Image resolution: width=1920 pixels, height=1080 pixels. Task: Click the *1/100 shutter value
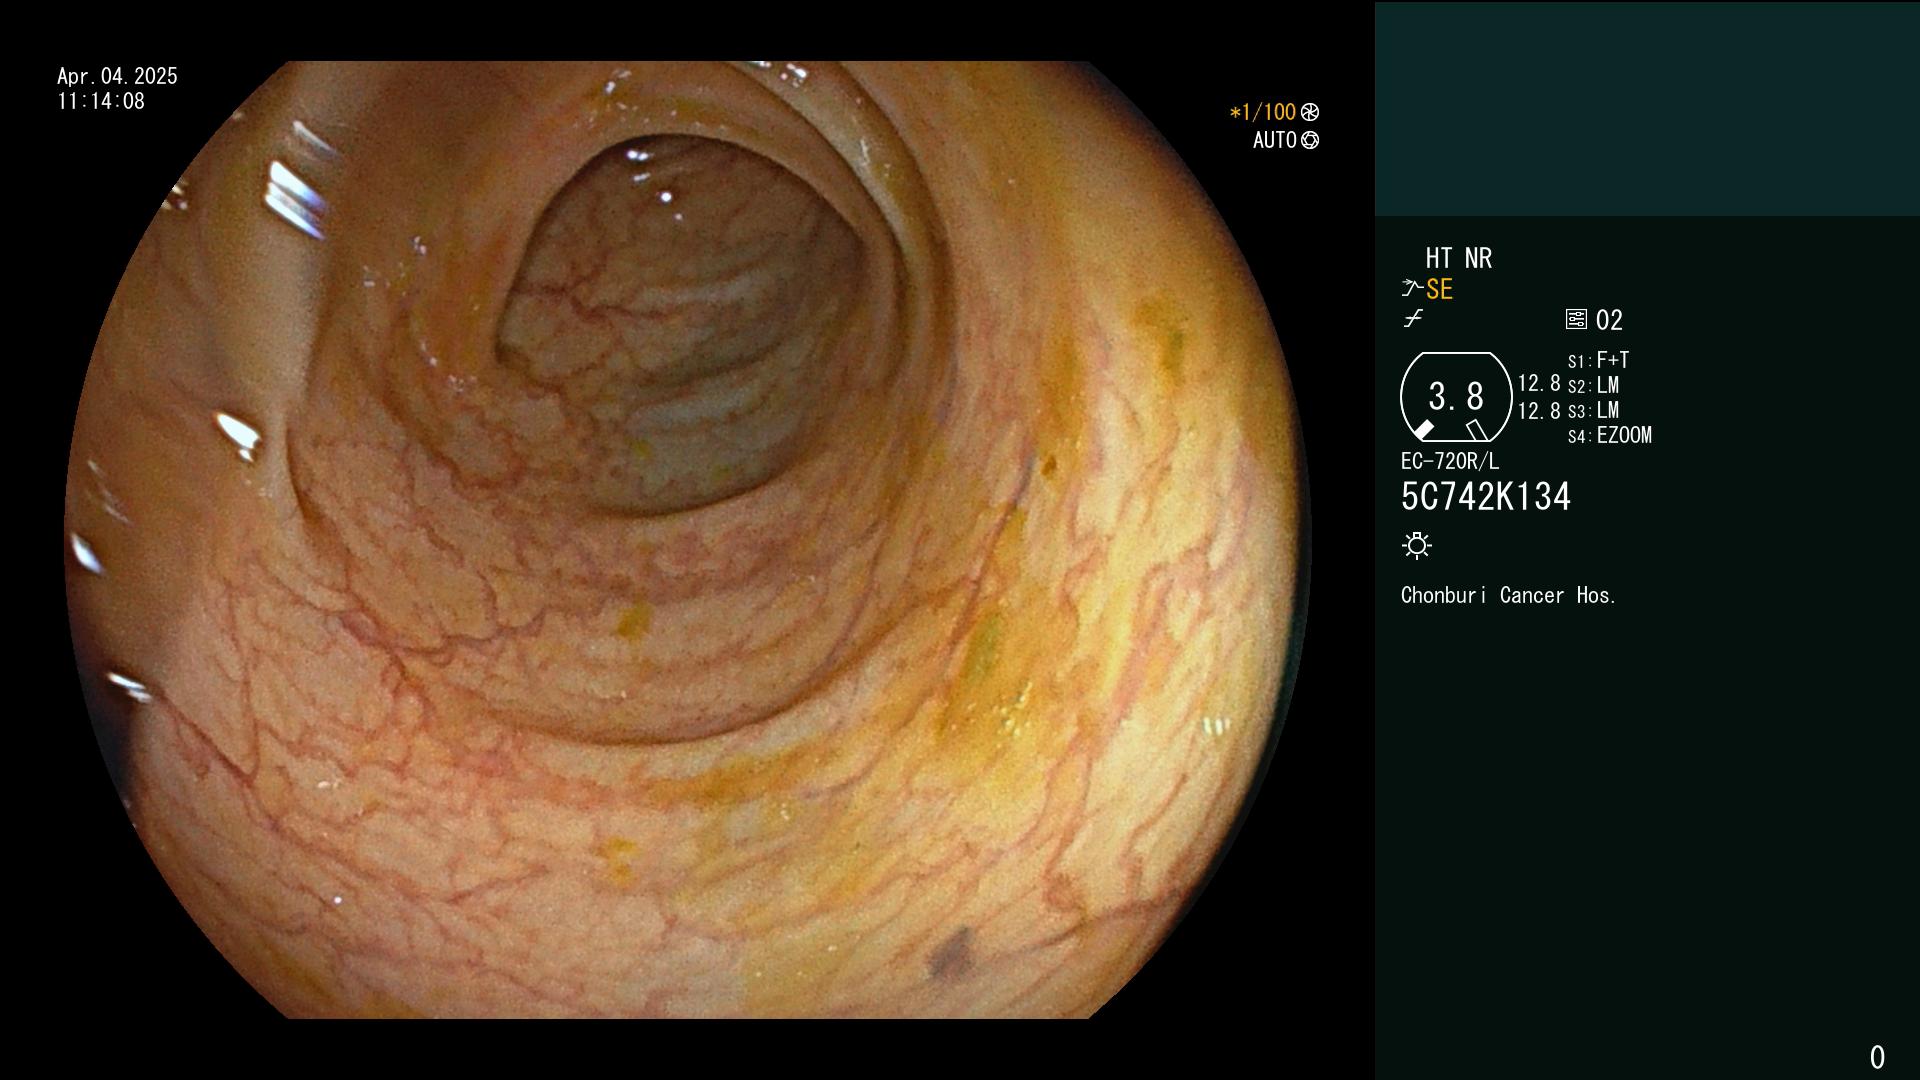[x=1263, y=112]
